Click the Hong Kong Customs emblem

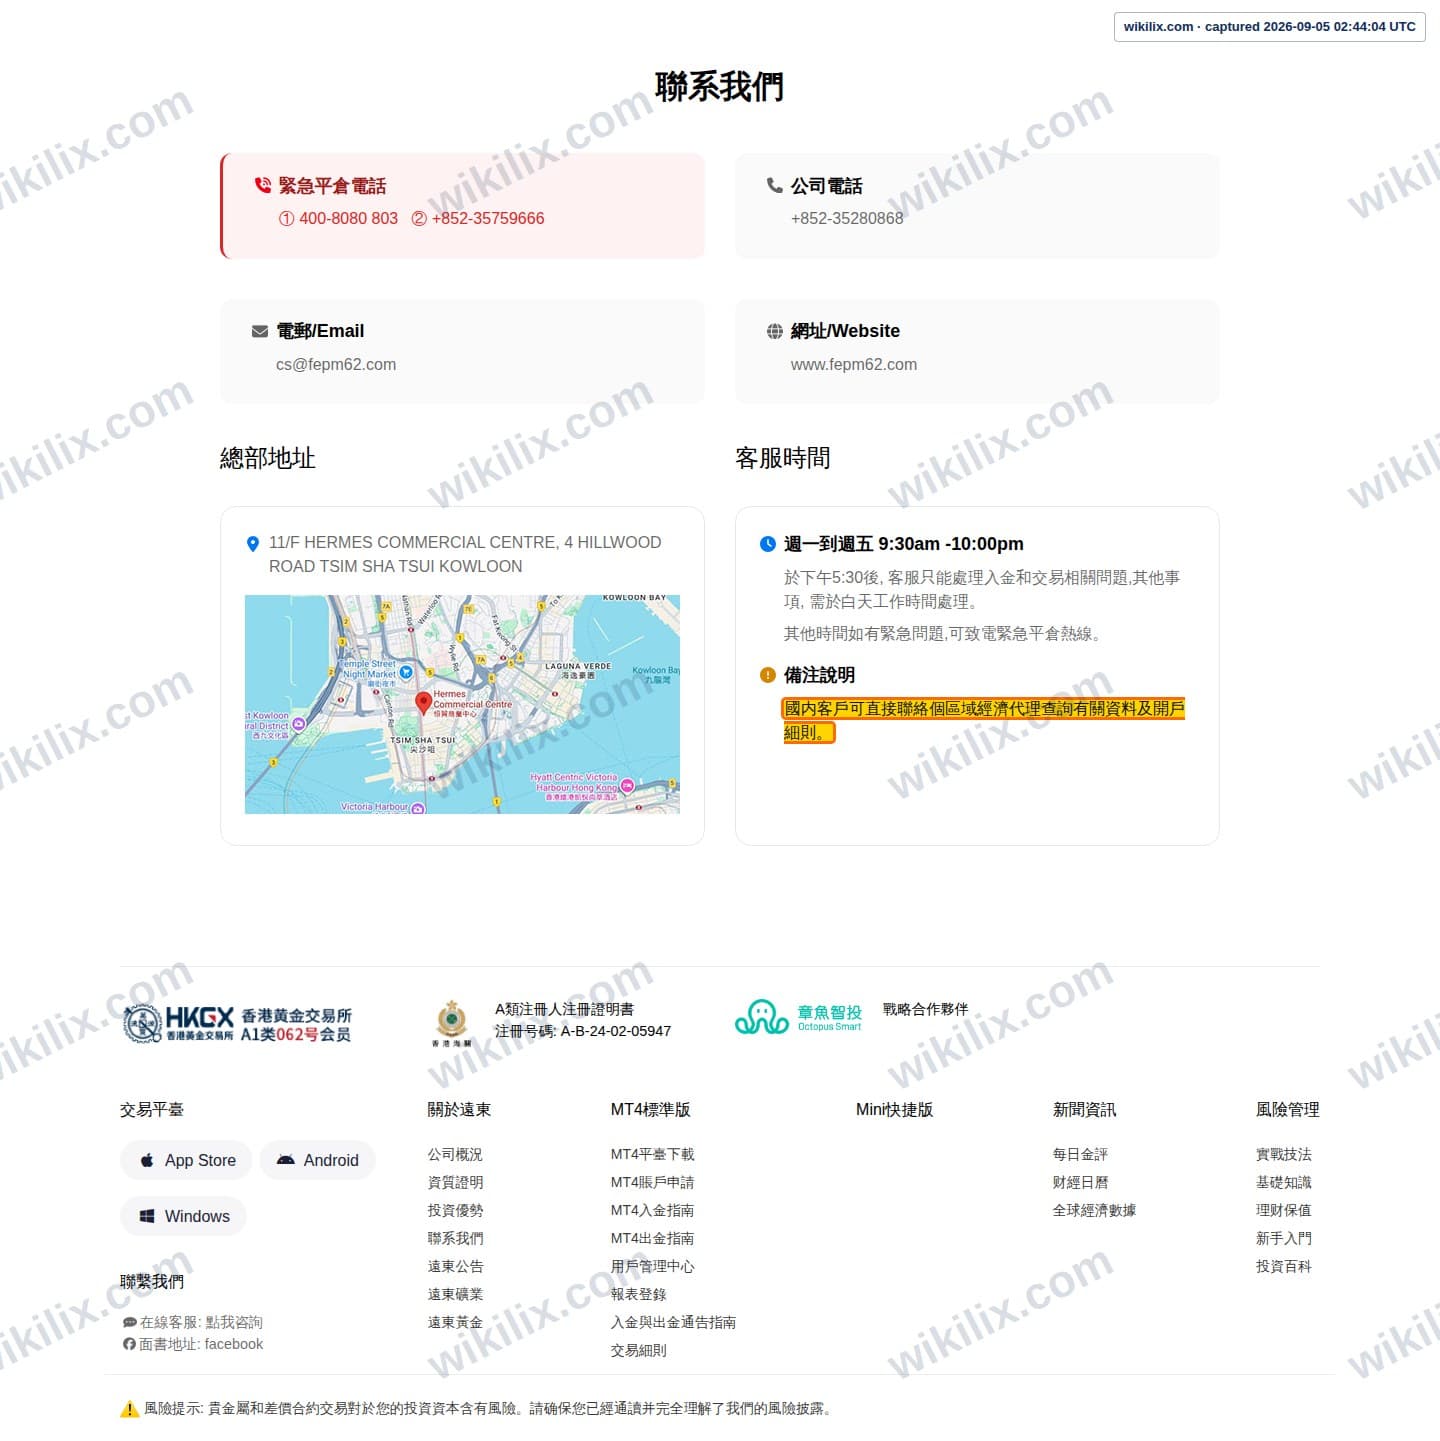pos(452,1022)
